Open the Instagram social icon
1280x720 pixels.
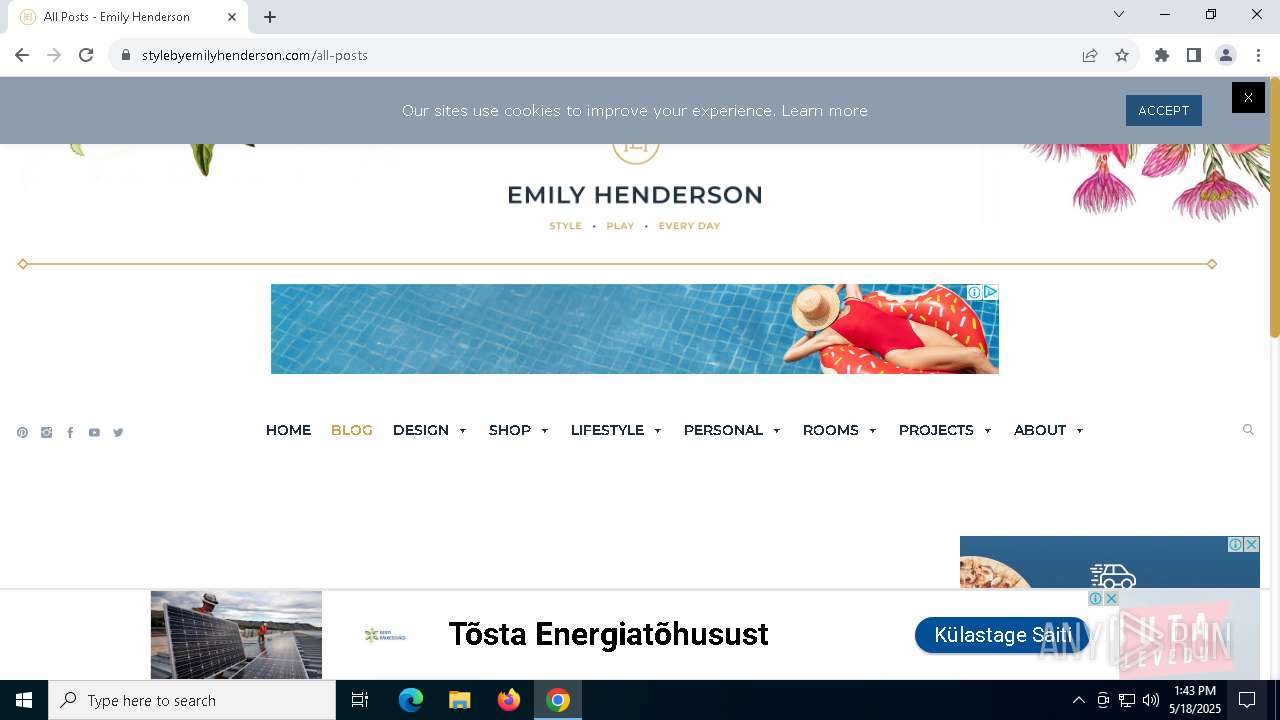pos(46,433)
